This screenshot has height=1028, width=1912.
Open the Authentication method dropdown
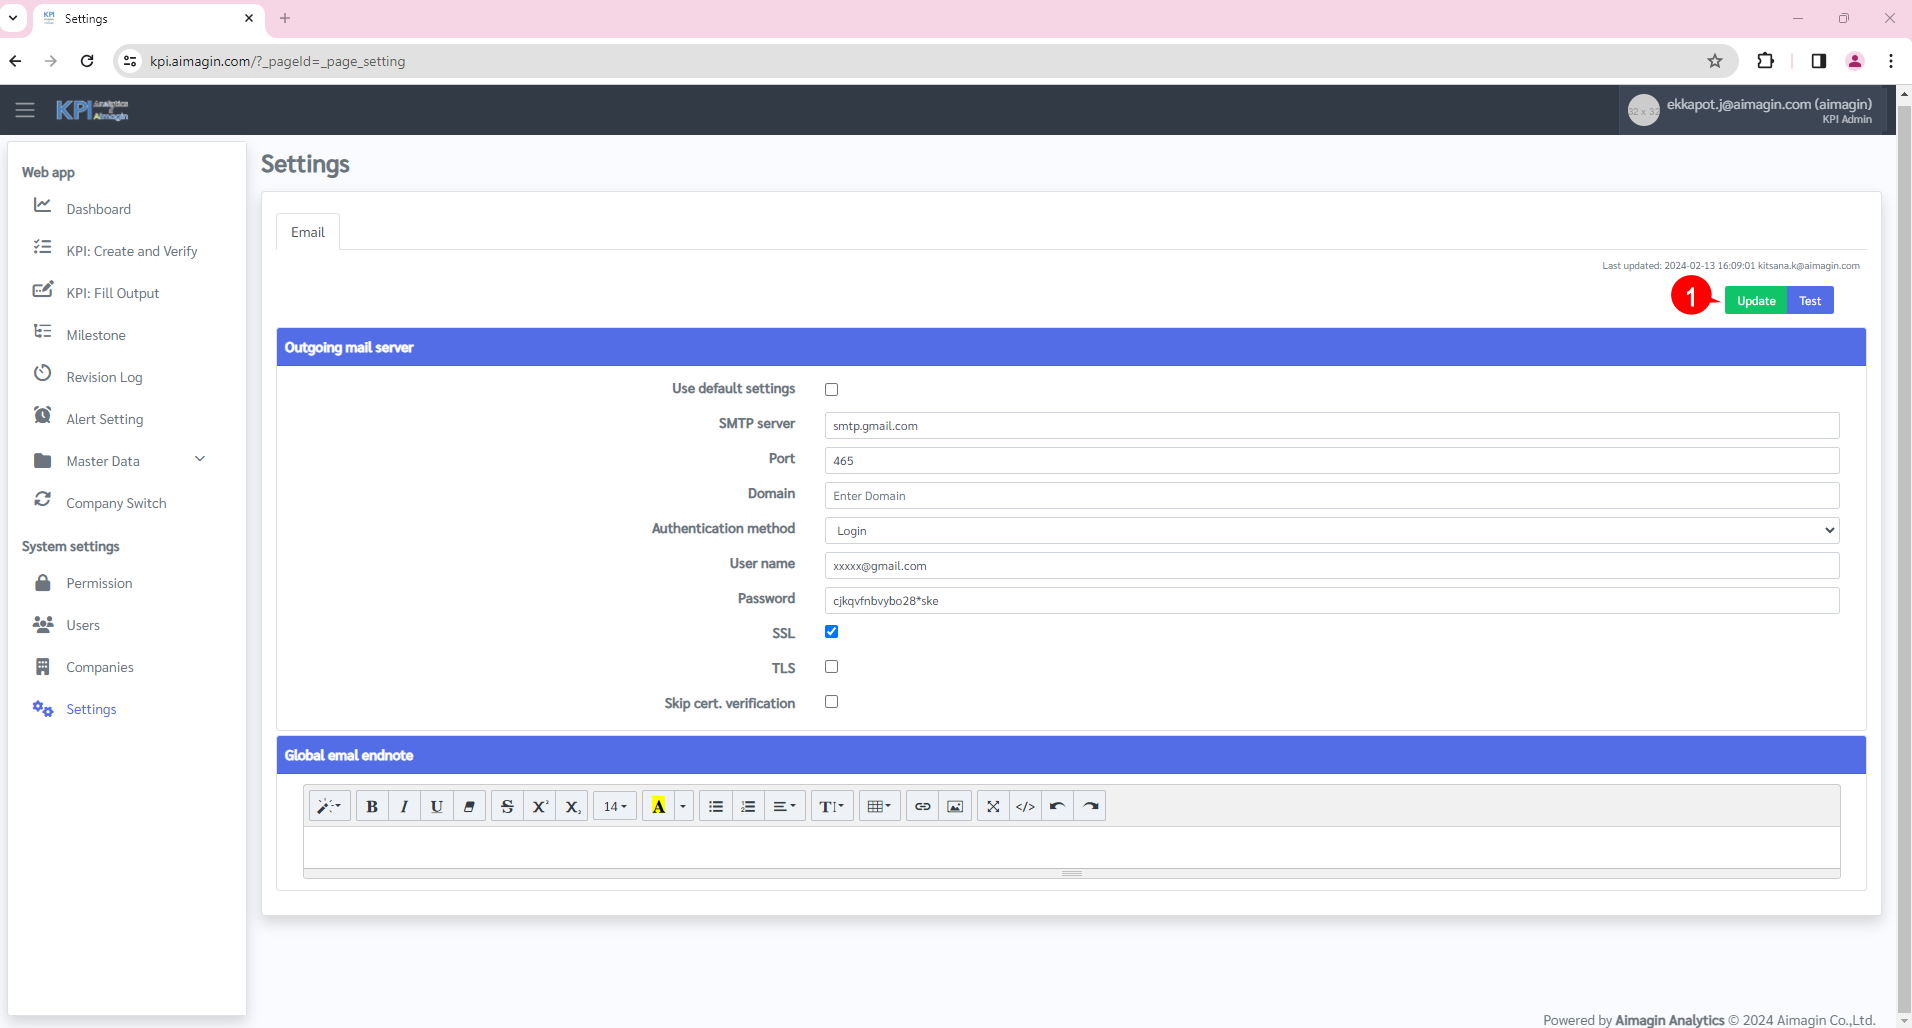click(1330, 530)
